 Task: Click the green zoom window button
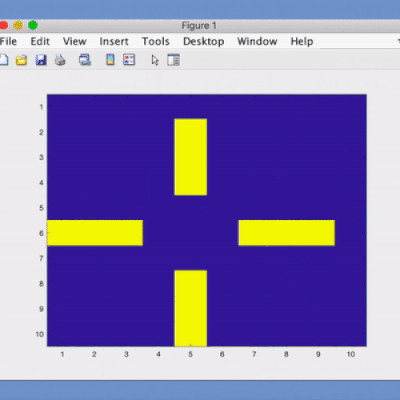33,25
